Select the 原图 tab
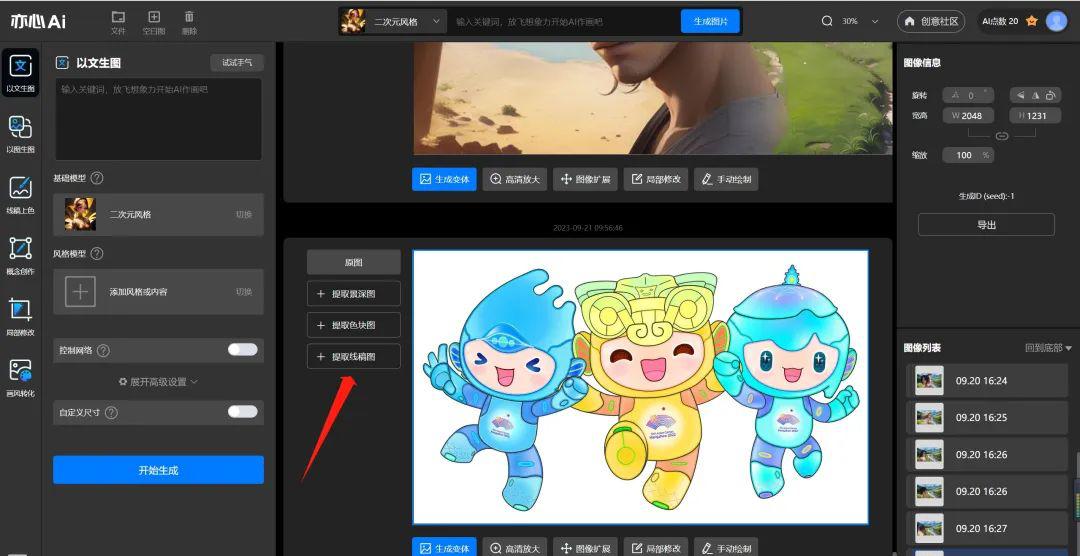Viewport: 1080px width, 556px height. click(x=353, y=262)
